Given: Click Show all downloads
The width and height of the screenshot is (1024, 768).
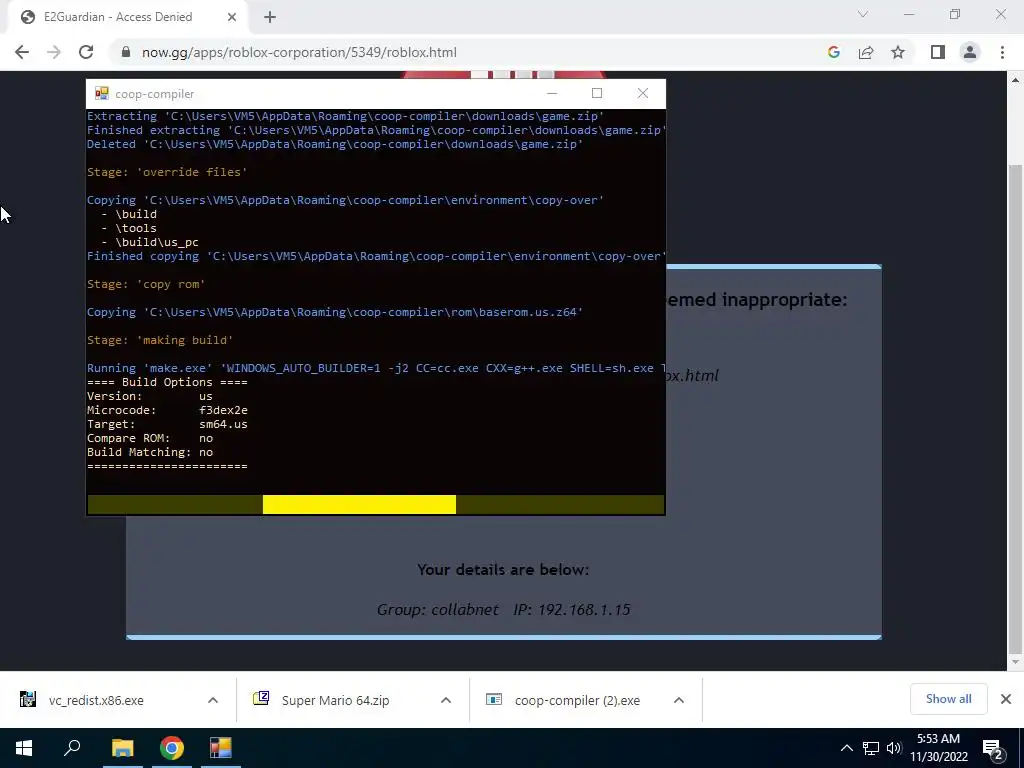Looking at the screenshot, I should [948, 699].
